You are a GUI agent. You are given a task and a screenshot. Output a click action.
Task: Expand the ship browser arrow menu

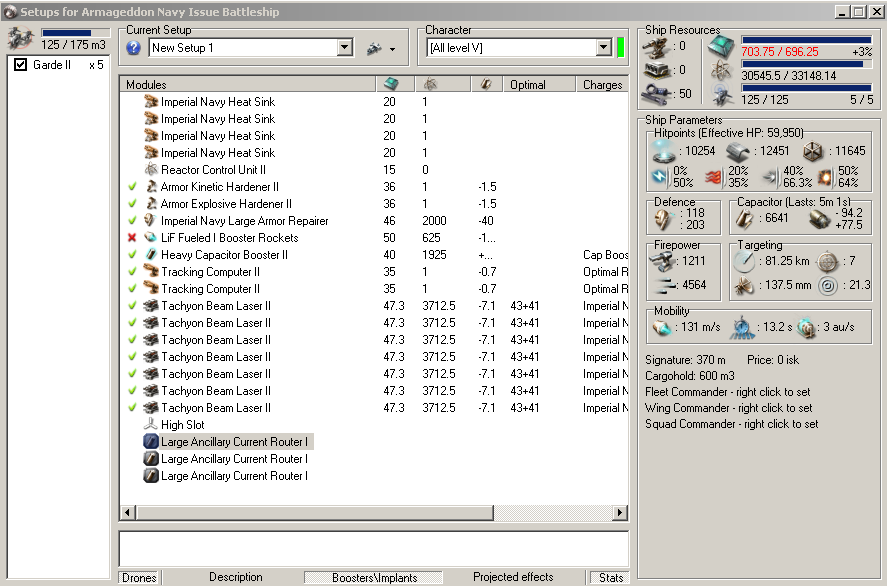tap(392, 49)
